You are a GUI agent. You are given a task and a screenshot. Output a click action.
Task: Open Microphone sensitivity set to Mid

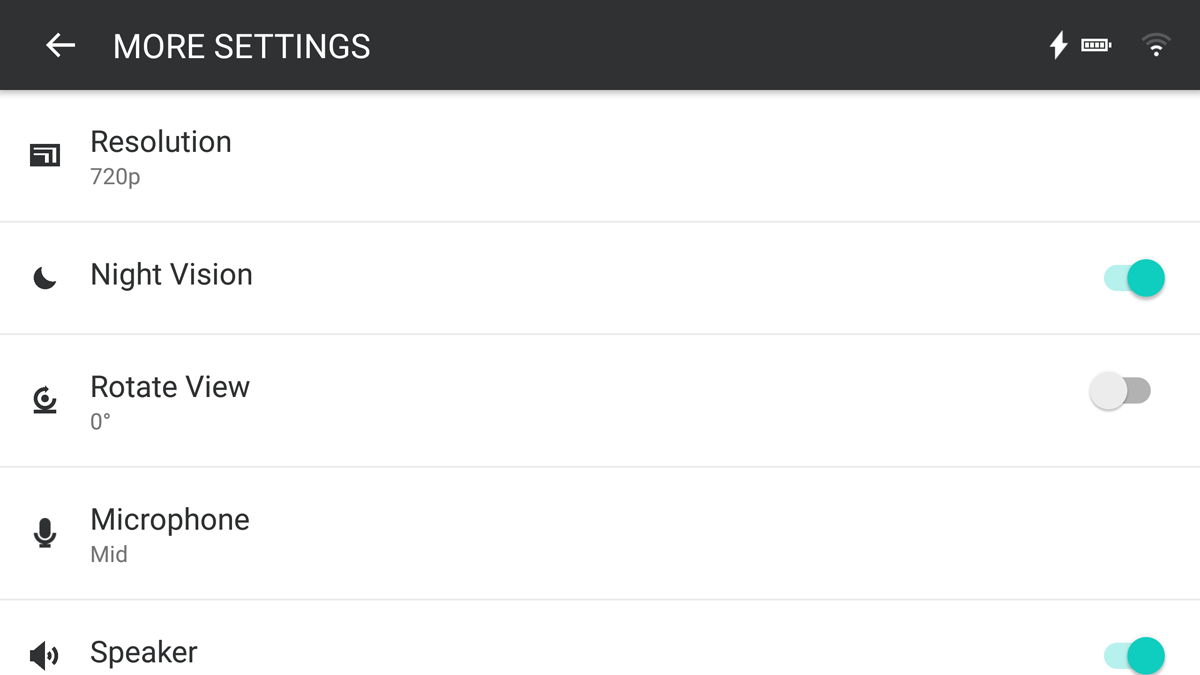coord(600,533)
